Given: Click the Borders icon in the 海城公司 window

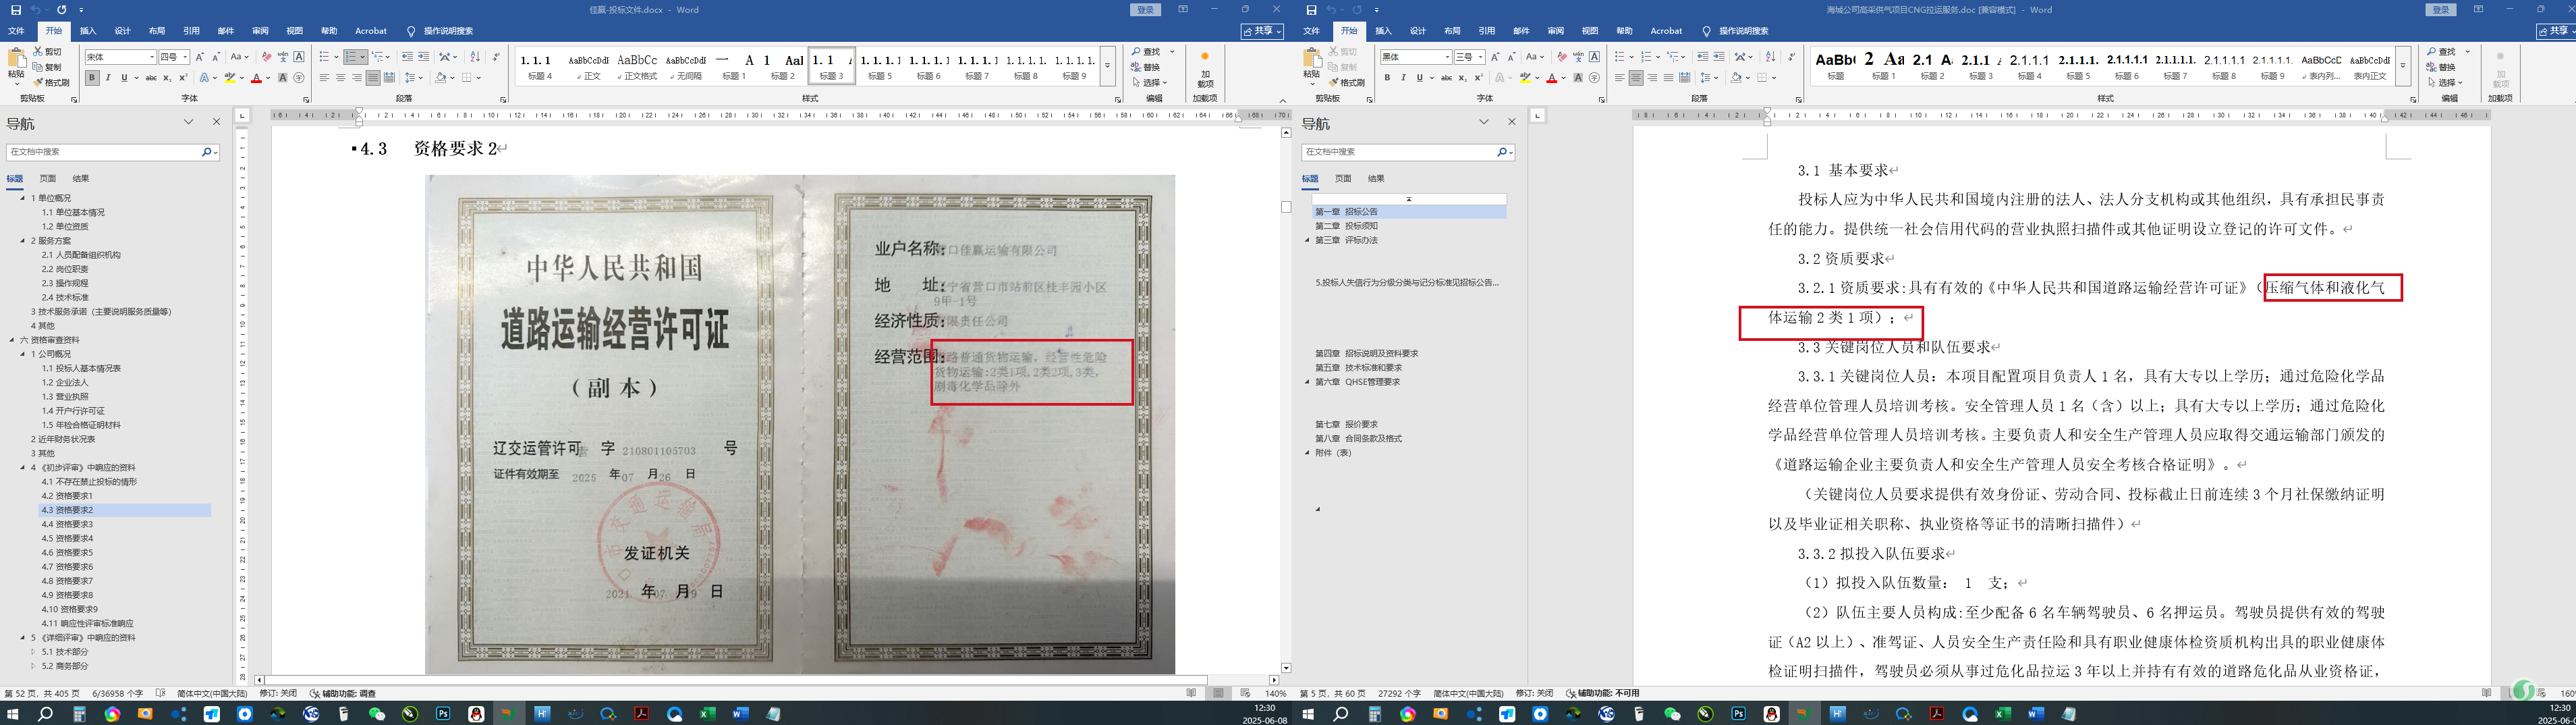Looking at the screenshot, I should click(x=1764, y=78).
